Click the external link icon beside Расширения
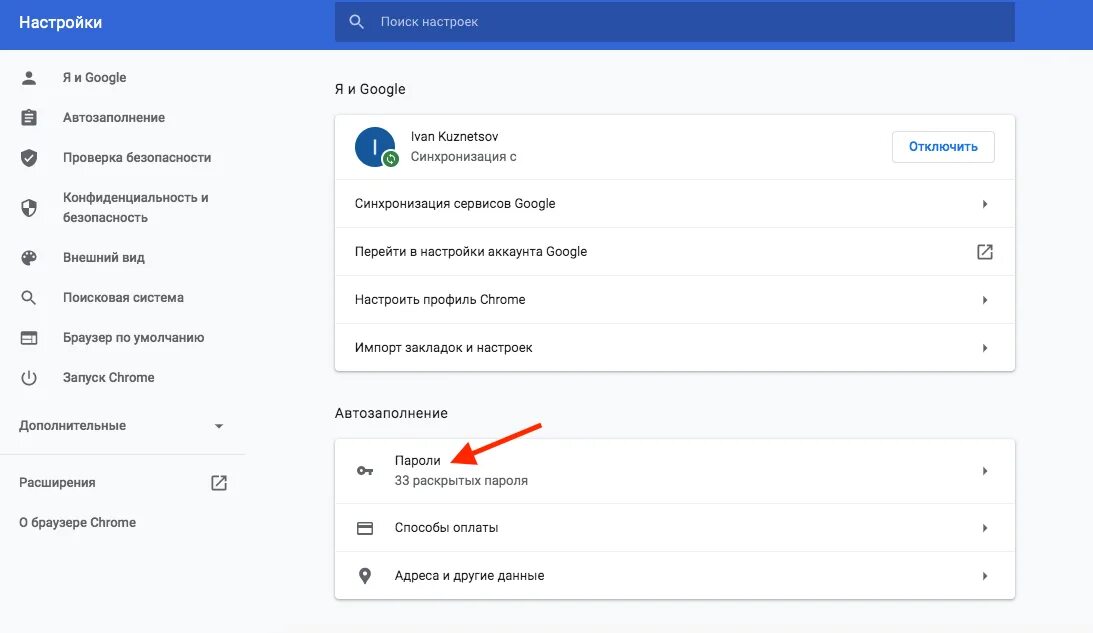 (219, 482)
